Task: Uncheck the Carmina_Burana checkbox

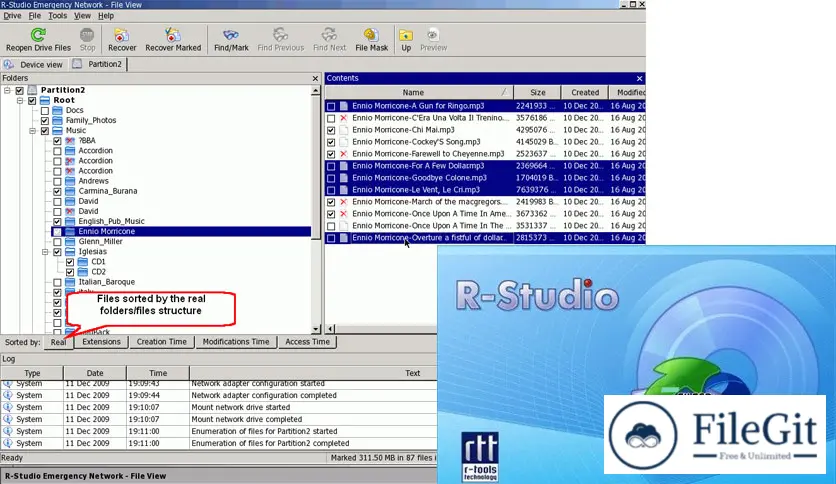Action: coord(57,191)
